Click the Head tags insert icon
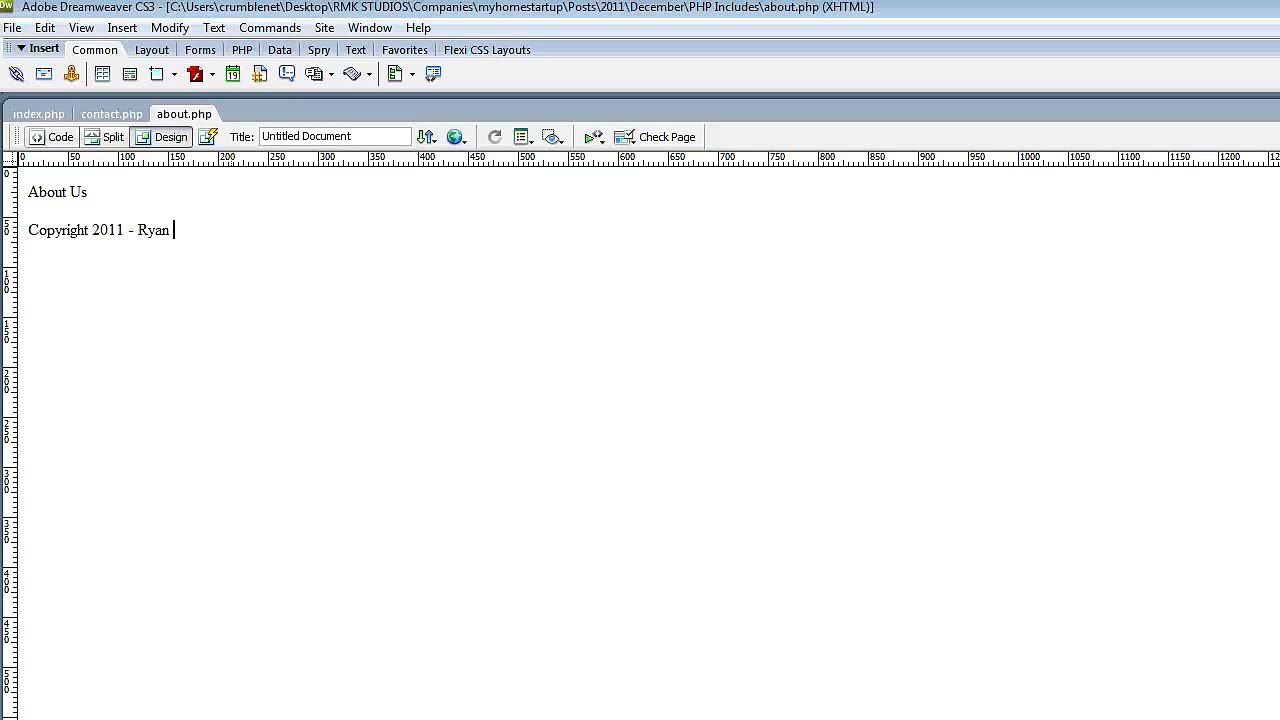This screenshot has width=1280, height=720. 314,74
